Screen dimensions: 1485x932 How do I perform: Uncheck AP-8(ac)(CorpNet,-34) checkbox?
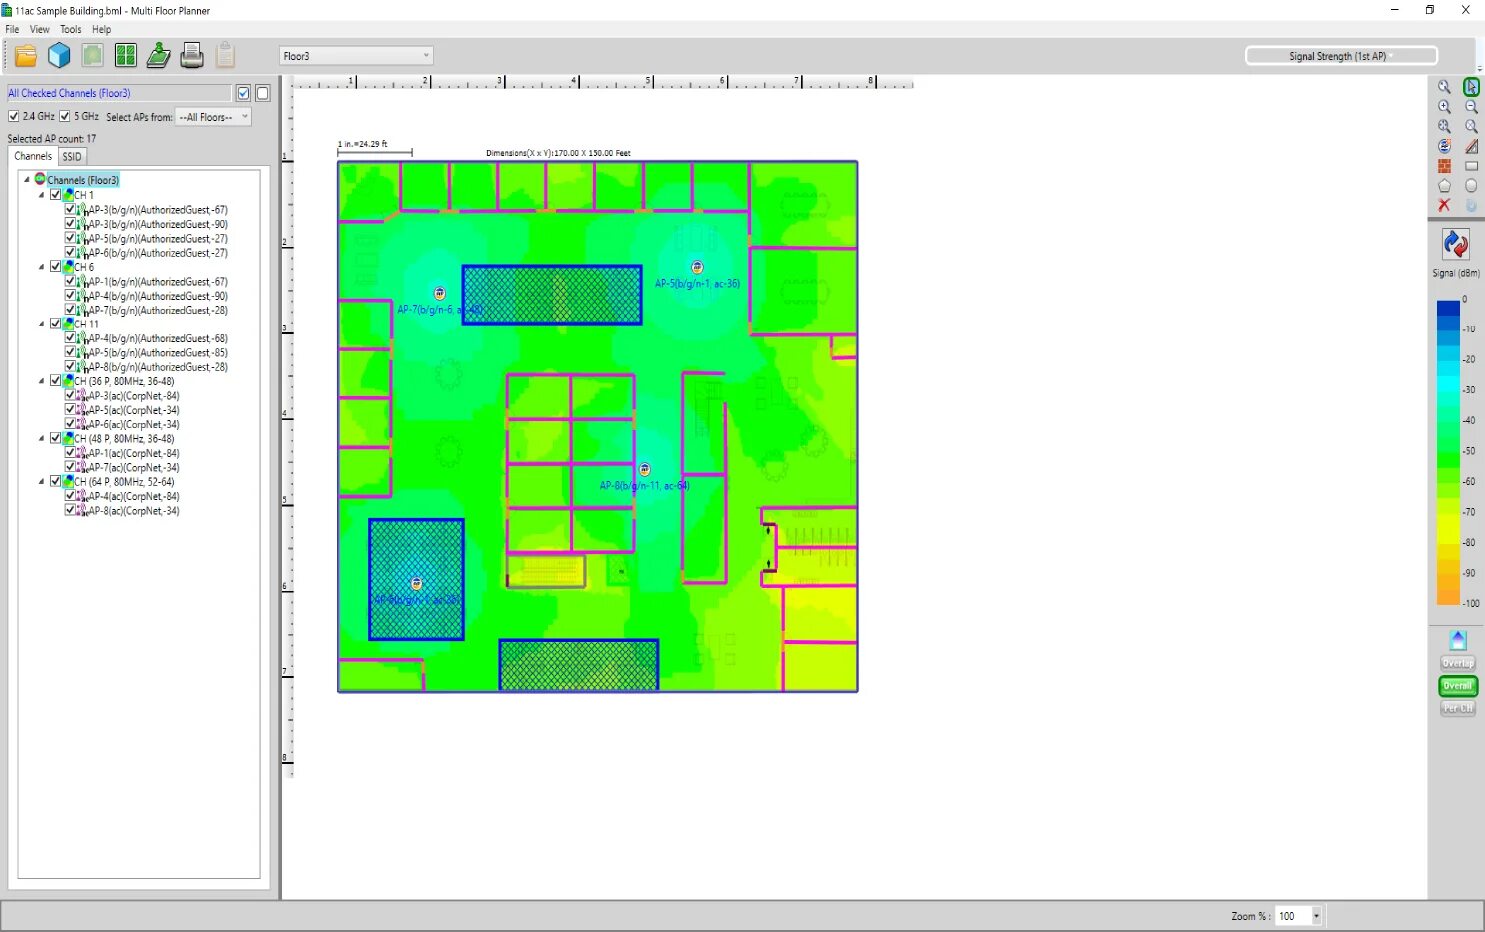(x=70, y=510)
